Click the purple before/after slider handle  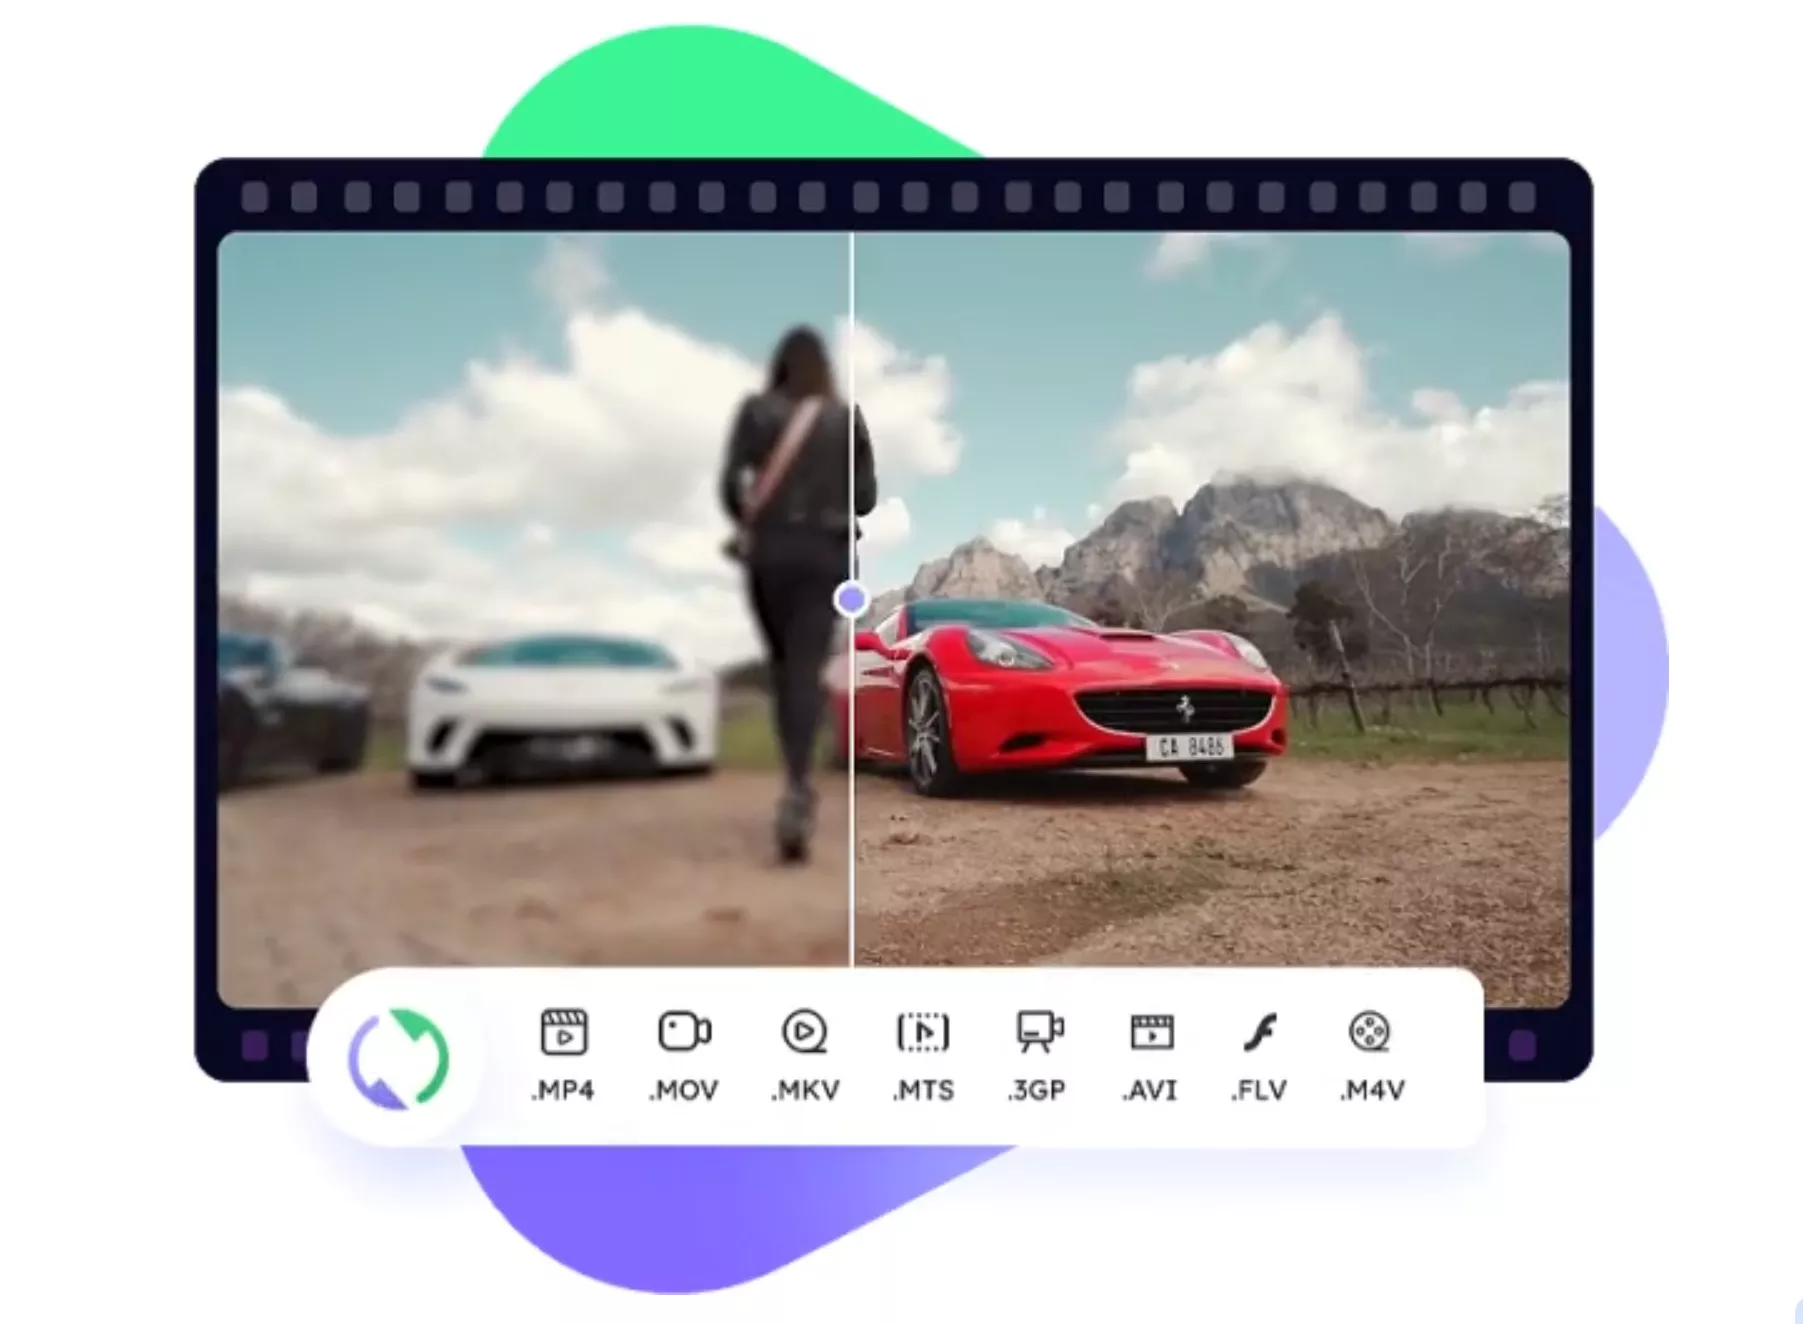click(851, 600)
